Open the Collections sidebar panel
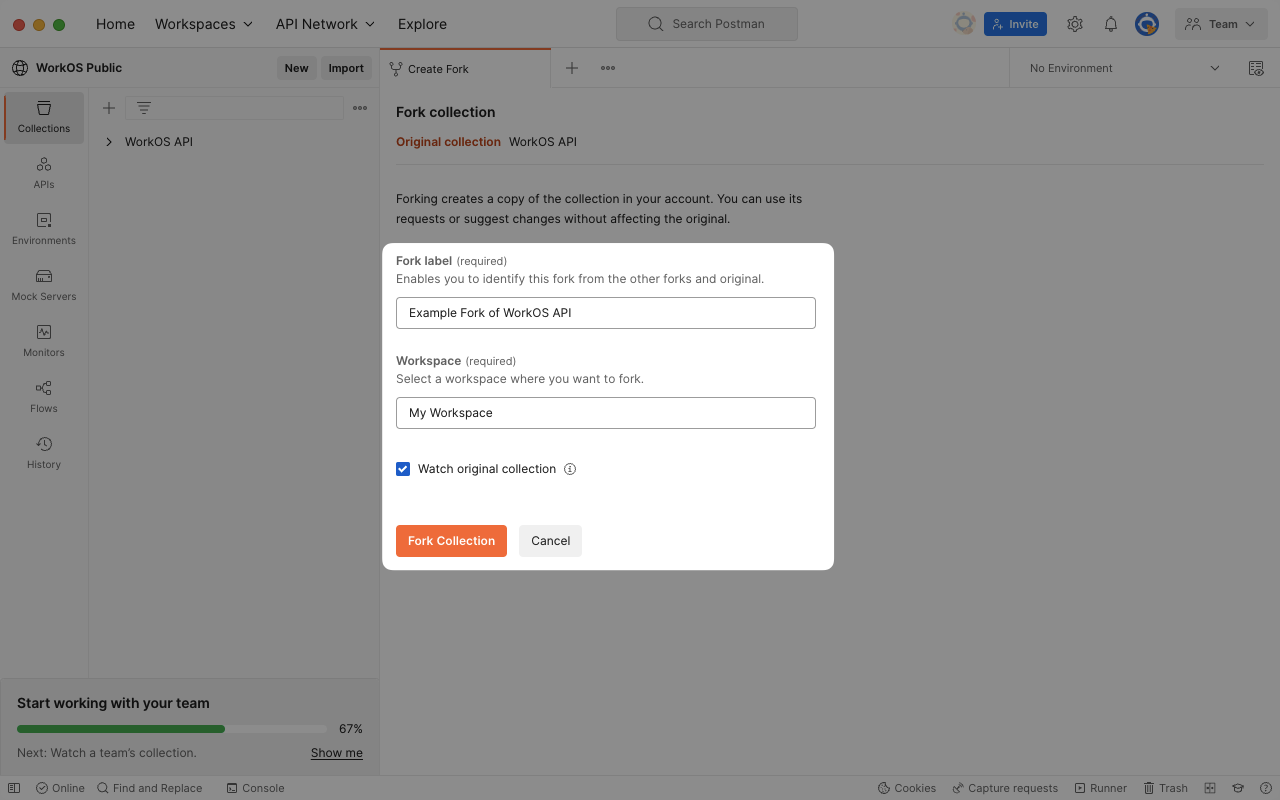The image size is (1280, 800). coord(44,117)
